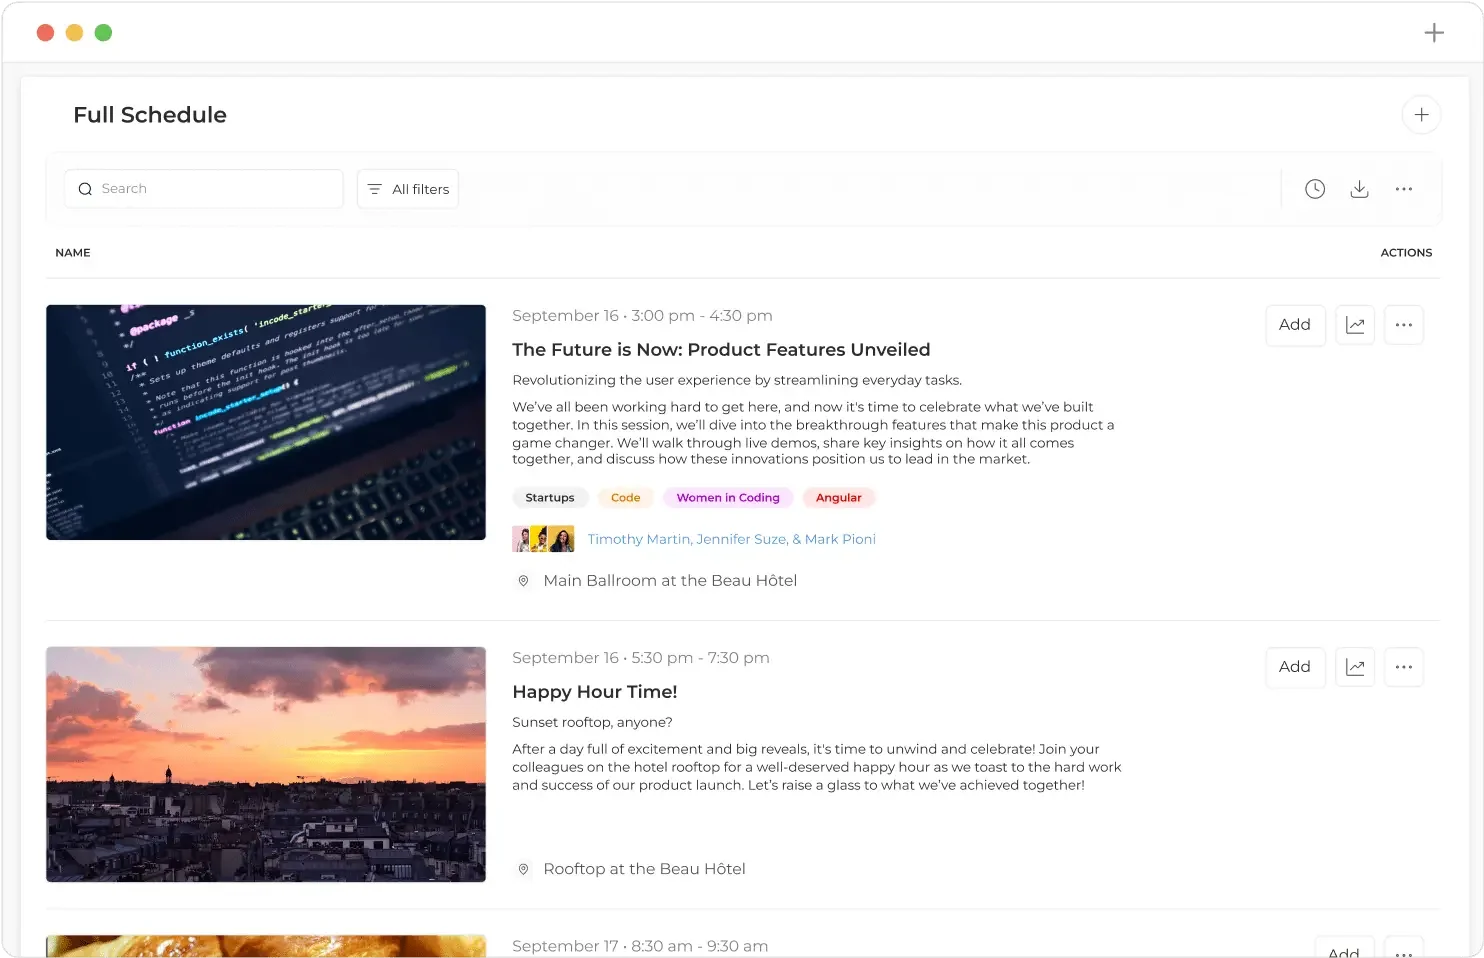Click the Full Schedule heading
1484x958 pixels.
click(150, 115)
